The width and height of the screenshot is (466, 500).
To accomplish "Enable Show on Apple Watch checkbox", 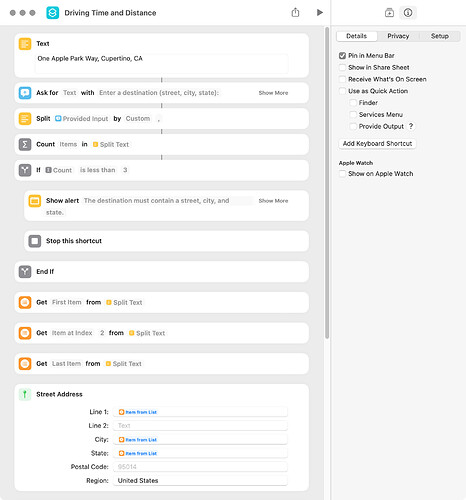I will (x=342, y=174).
